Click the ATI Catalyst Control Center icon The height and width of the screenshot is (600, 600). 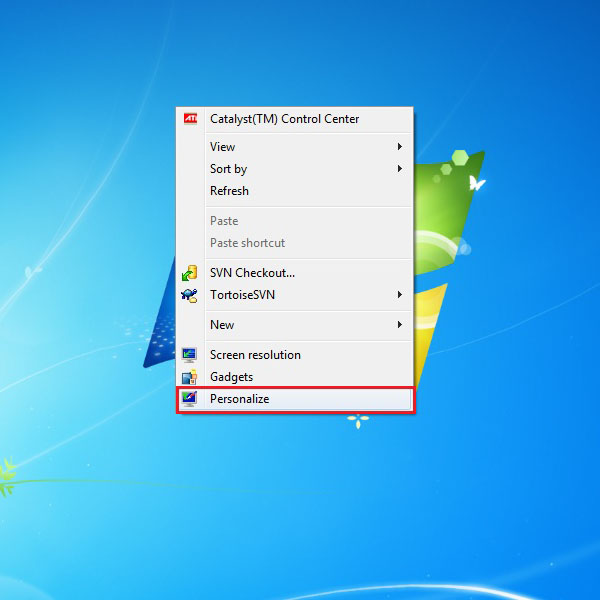point(190,119)
